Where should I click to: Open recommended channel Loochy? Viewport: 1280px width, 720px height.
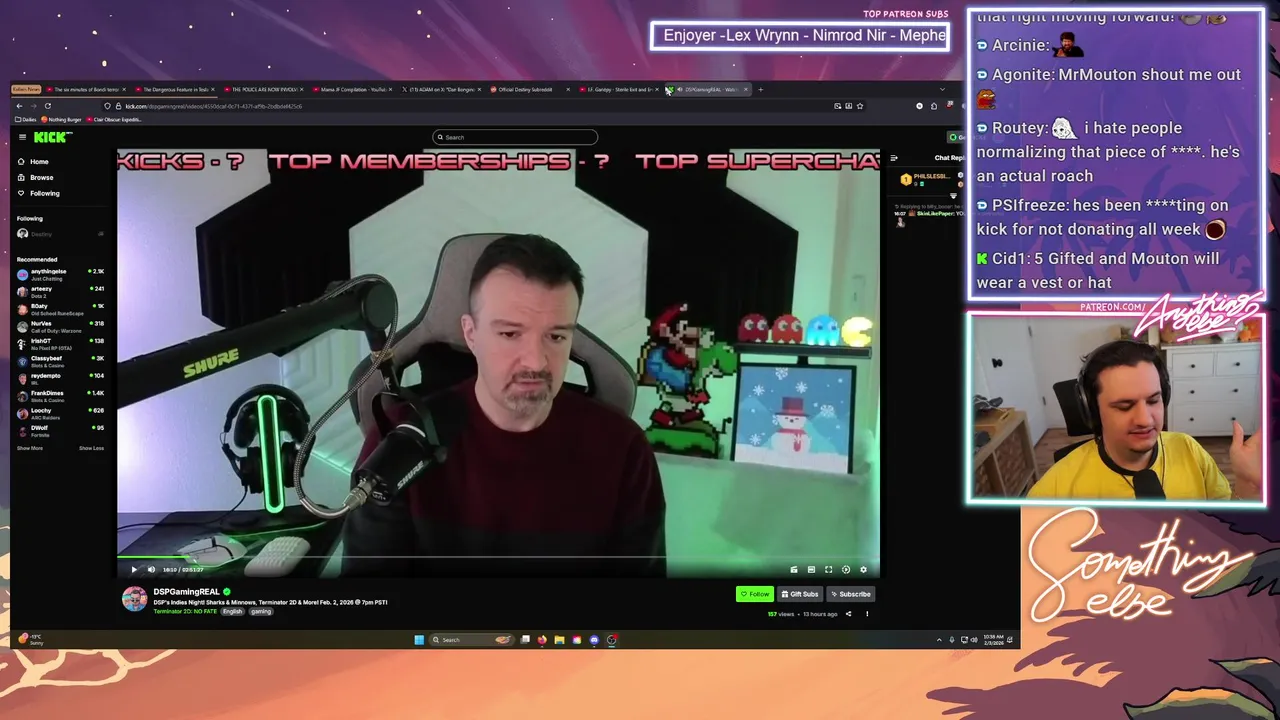point(60,412)
